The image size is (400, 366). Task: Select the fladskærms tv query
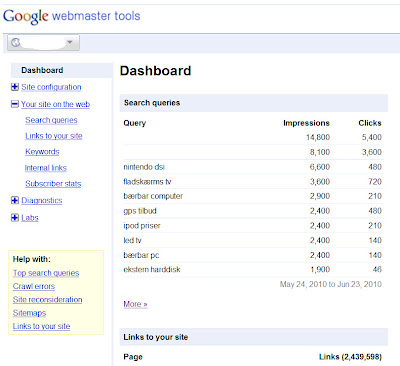147,182
